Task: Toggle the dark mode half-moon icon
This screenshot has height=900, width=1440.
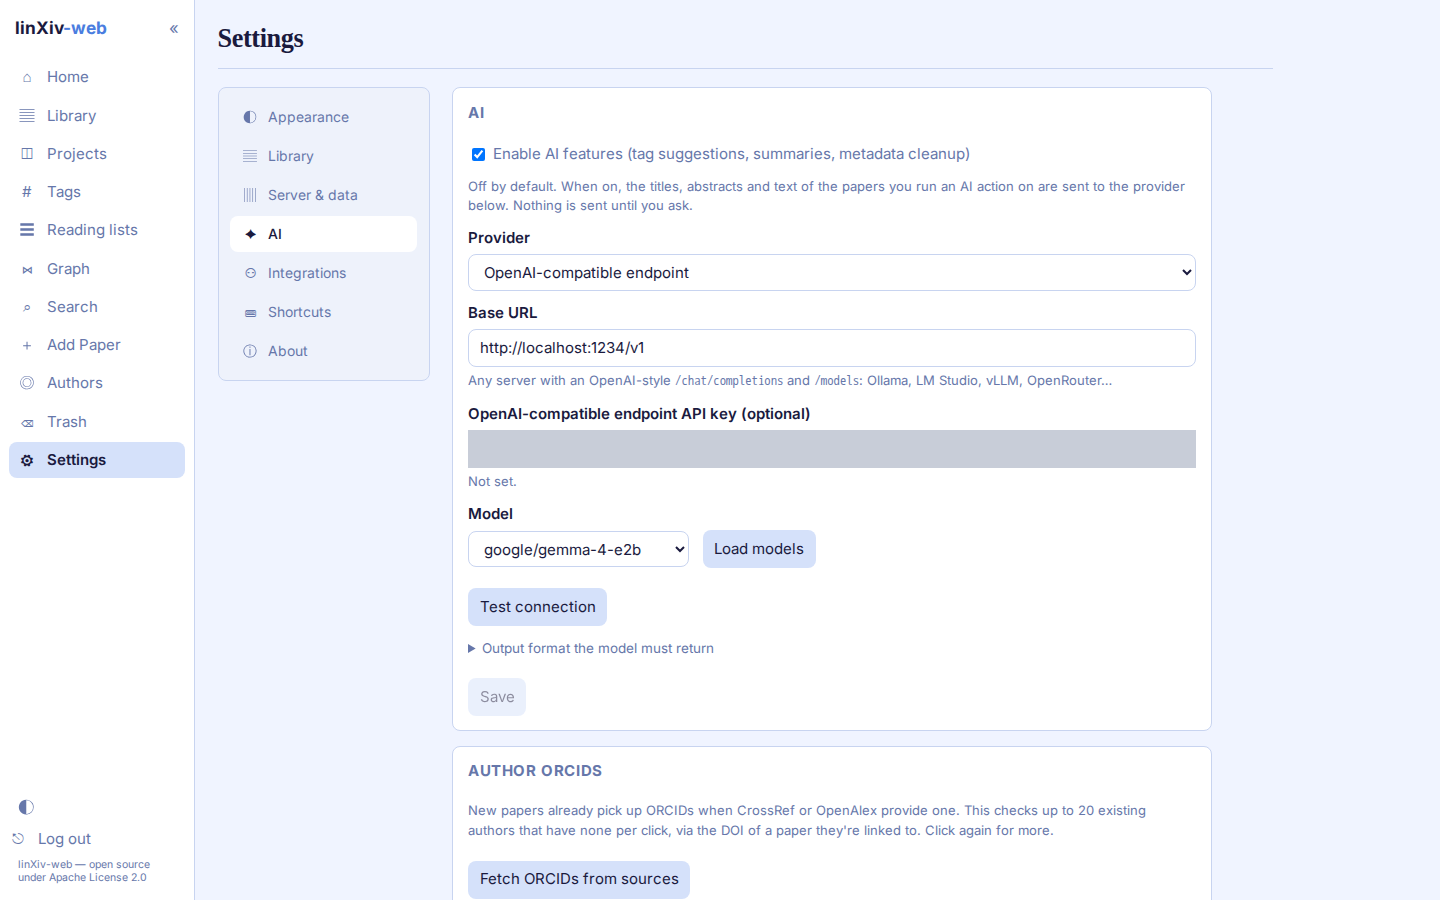Action: click(x=26, y=807)
